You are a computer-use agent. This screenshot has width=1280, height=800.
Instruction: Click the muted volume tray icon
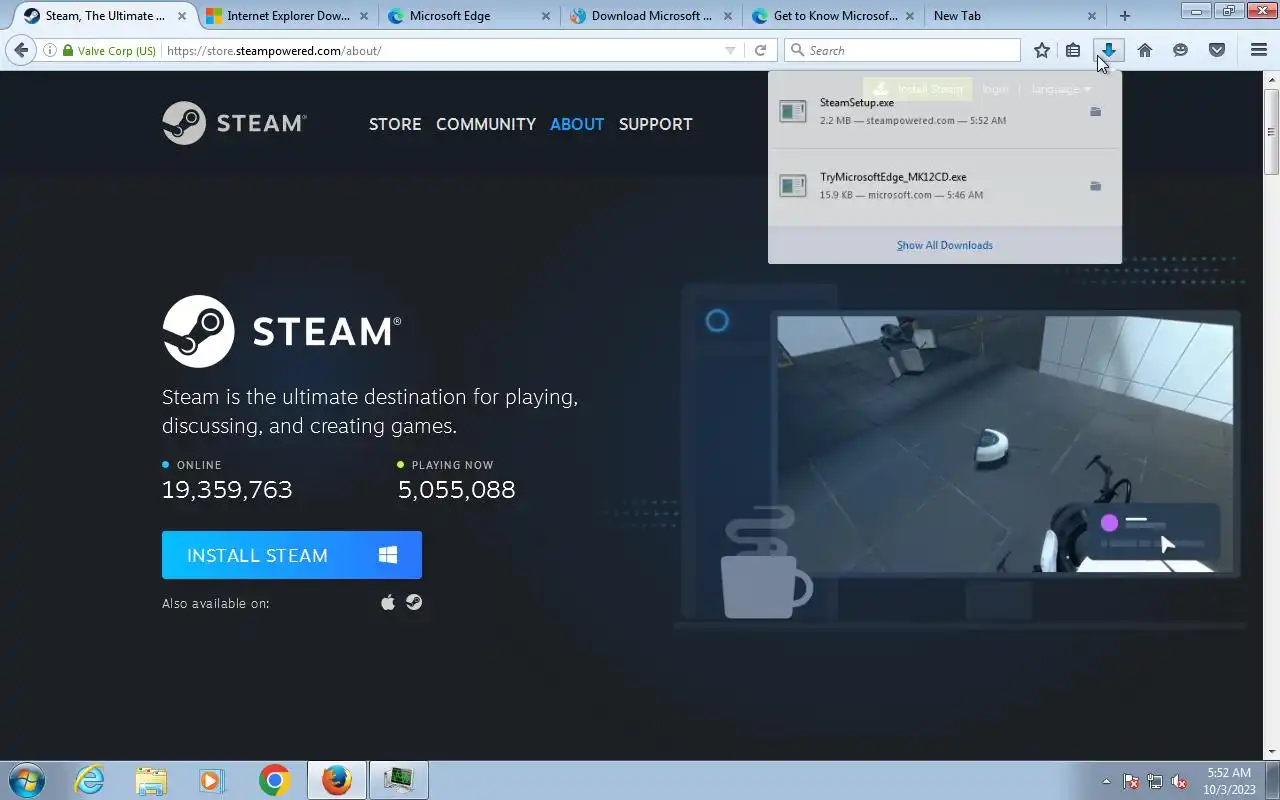click(x=1179, y=781)
